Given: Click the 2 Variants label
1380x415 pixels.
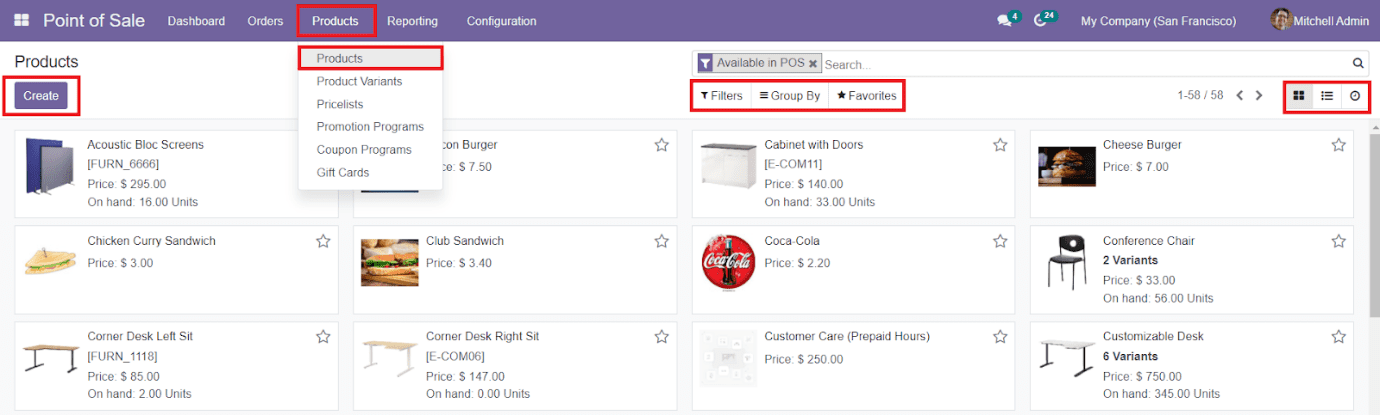Looking at the screenshot, I should [1130, 260].
